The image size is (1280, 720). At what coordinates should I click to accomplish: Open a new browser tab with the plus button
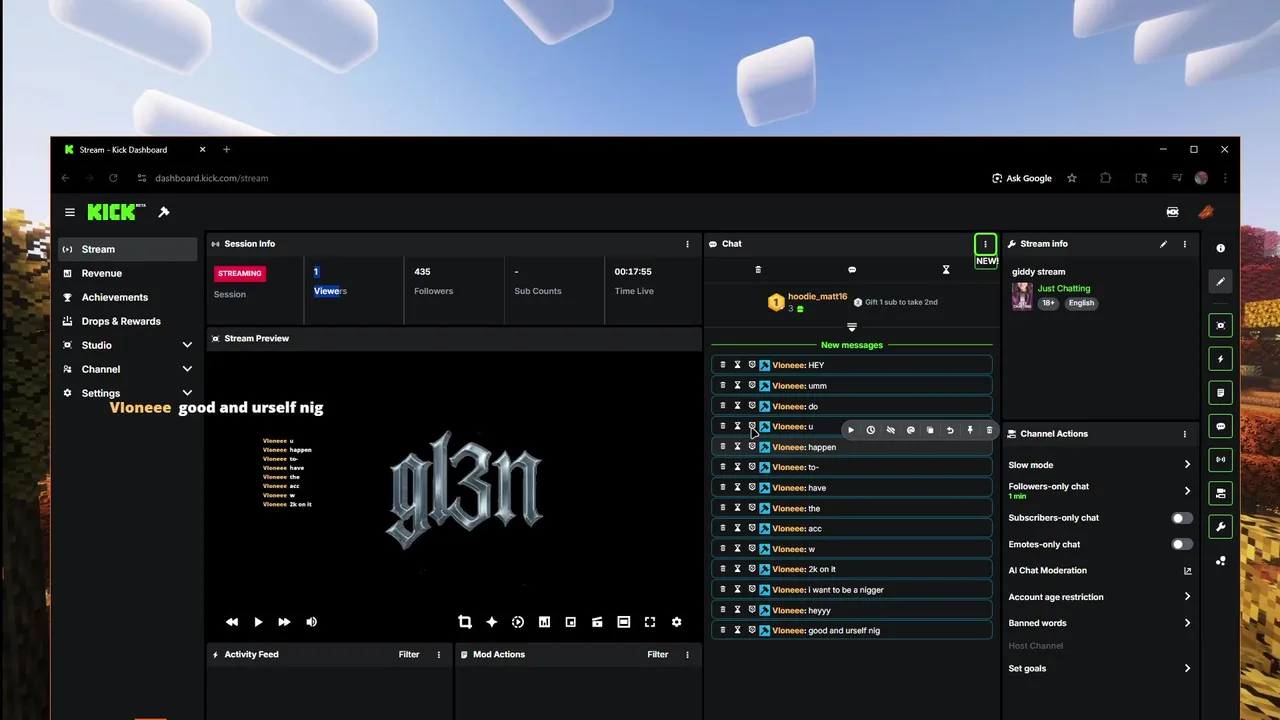pos(226,149)
